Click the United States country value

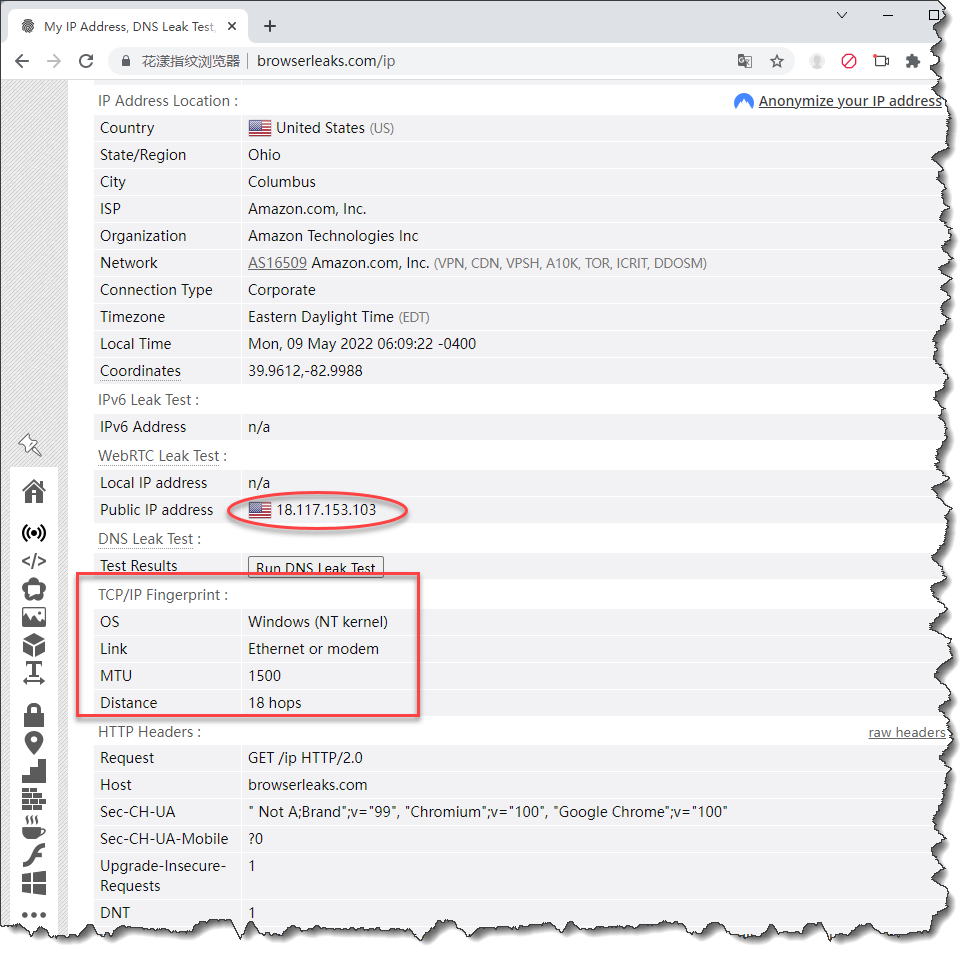321,128
